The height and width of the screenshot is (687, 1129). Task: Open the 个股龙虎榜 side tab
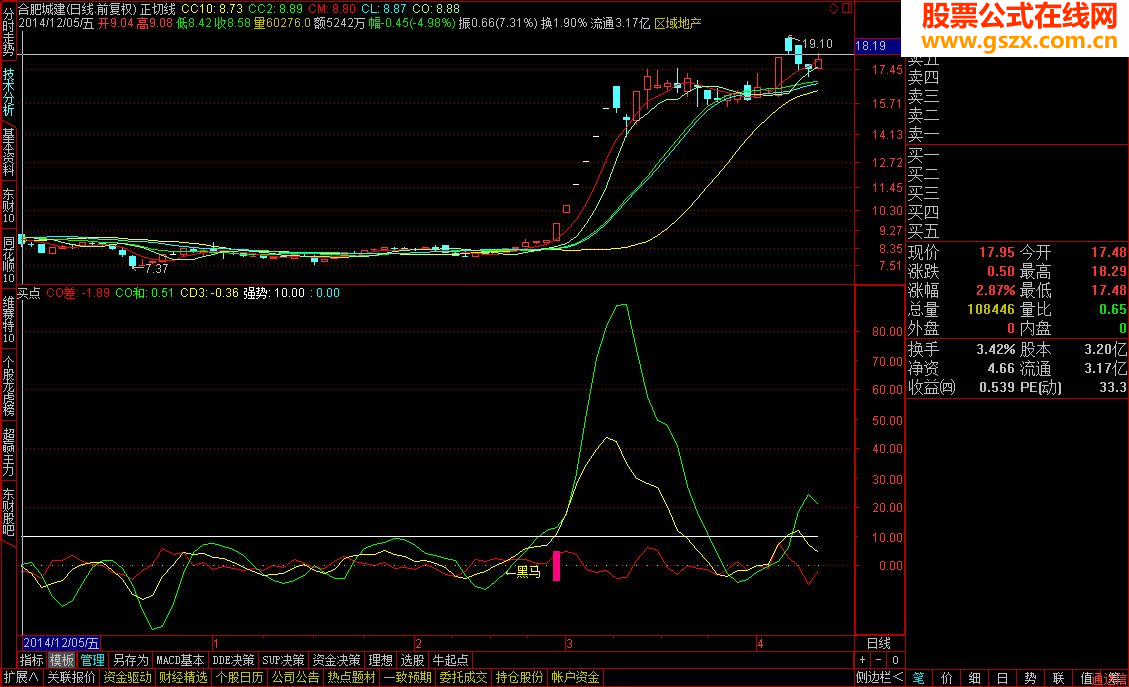tap(8, 386)
